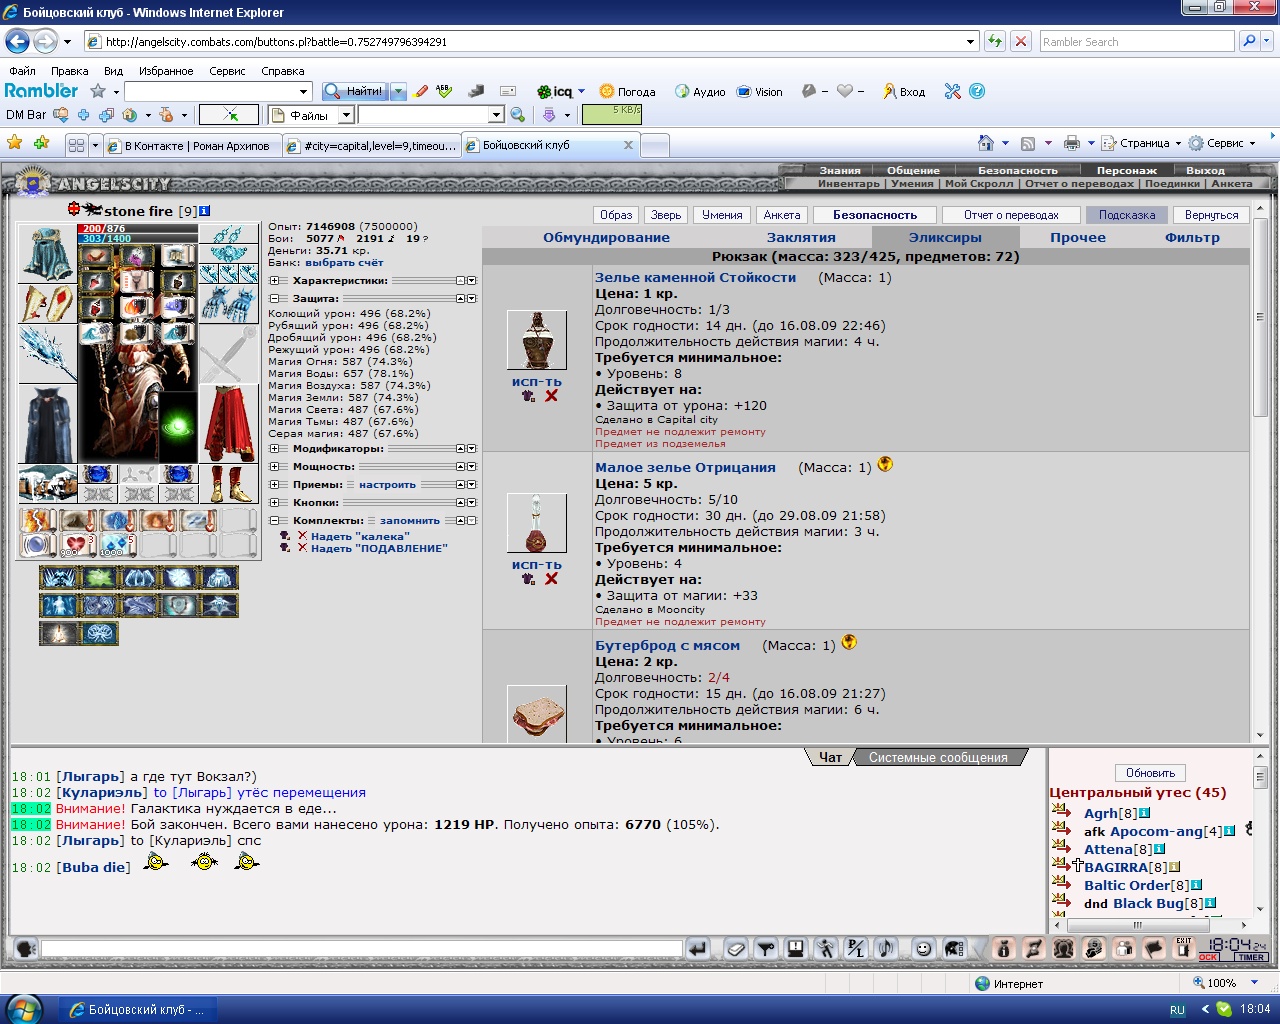1280x1024 pixels.
Task: Click the Образ button
Action: pyautogui.click(x=616, y=215)
